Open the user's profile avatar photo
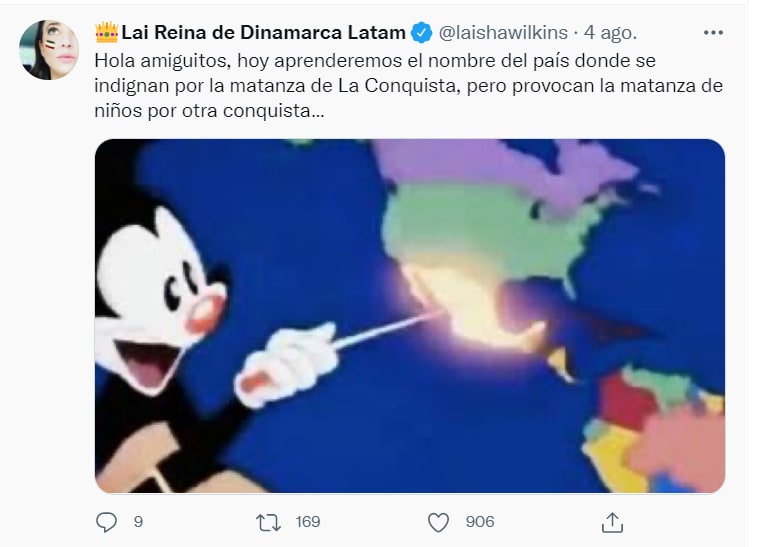Screen dimensions: 758x547 49,50
